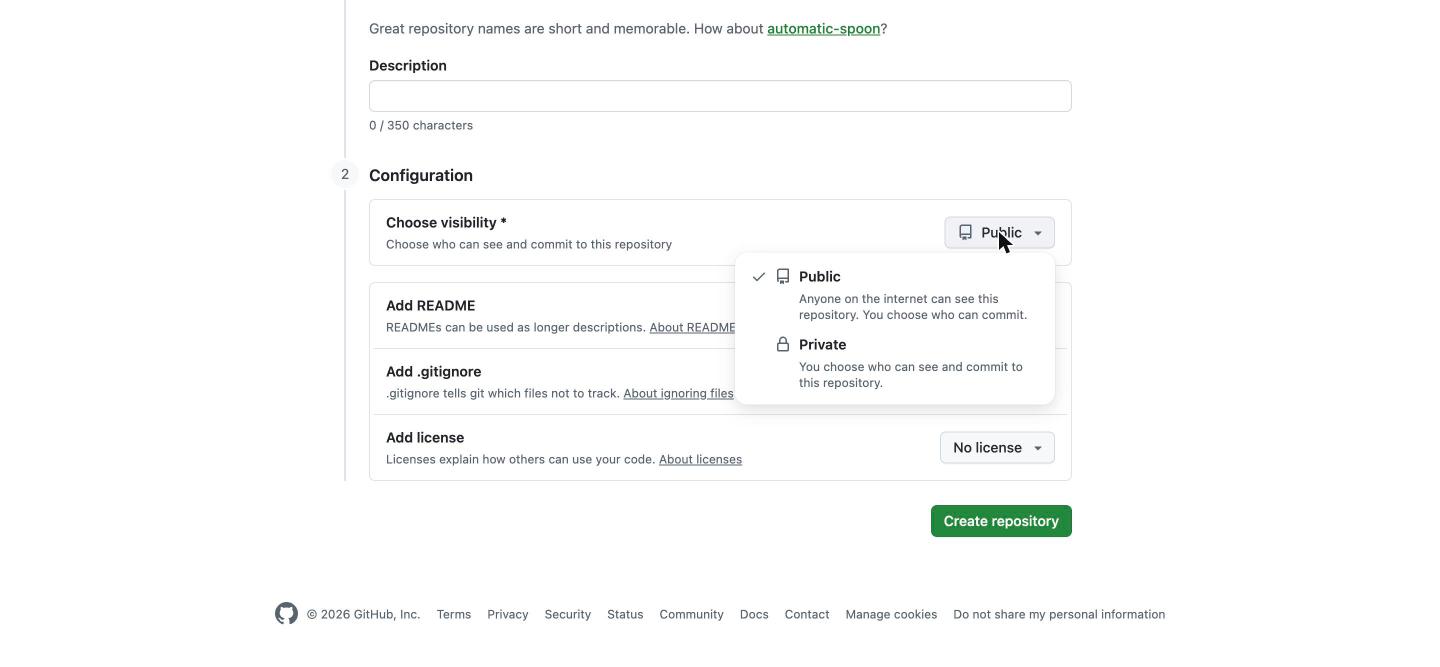This screenshot has width=1440, height=667.
Task: Open the Privacy footer link
Action: click(x=508, y=614)
